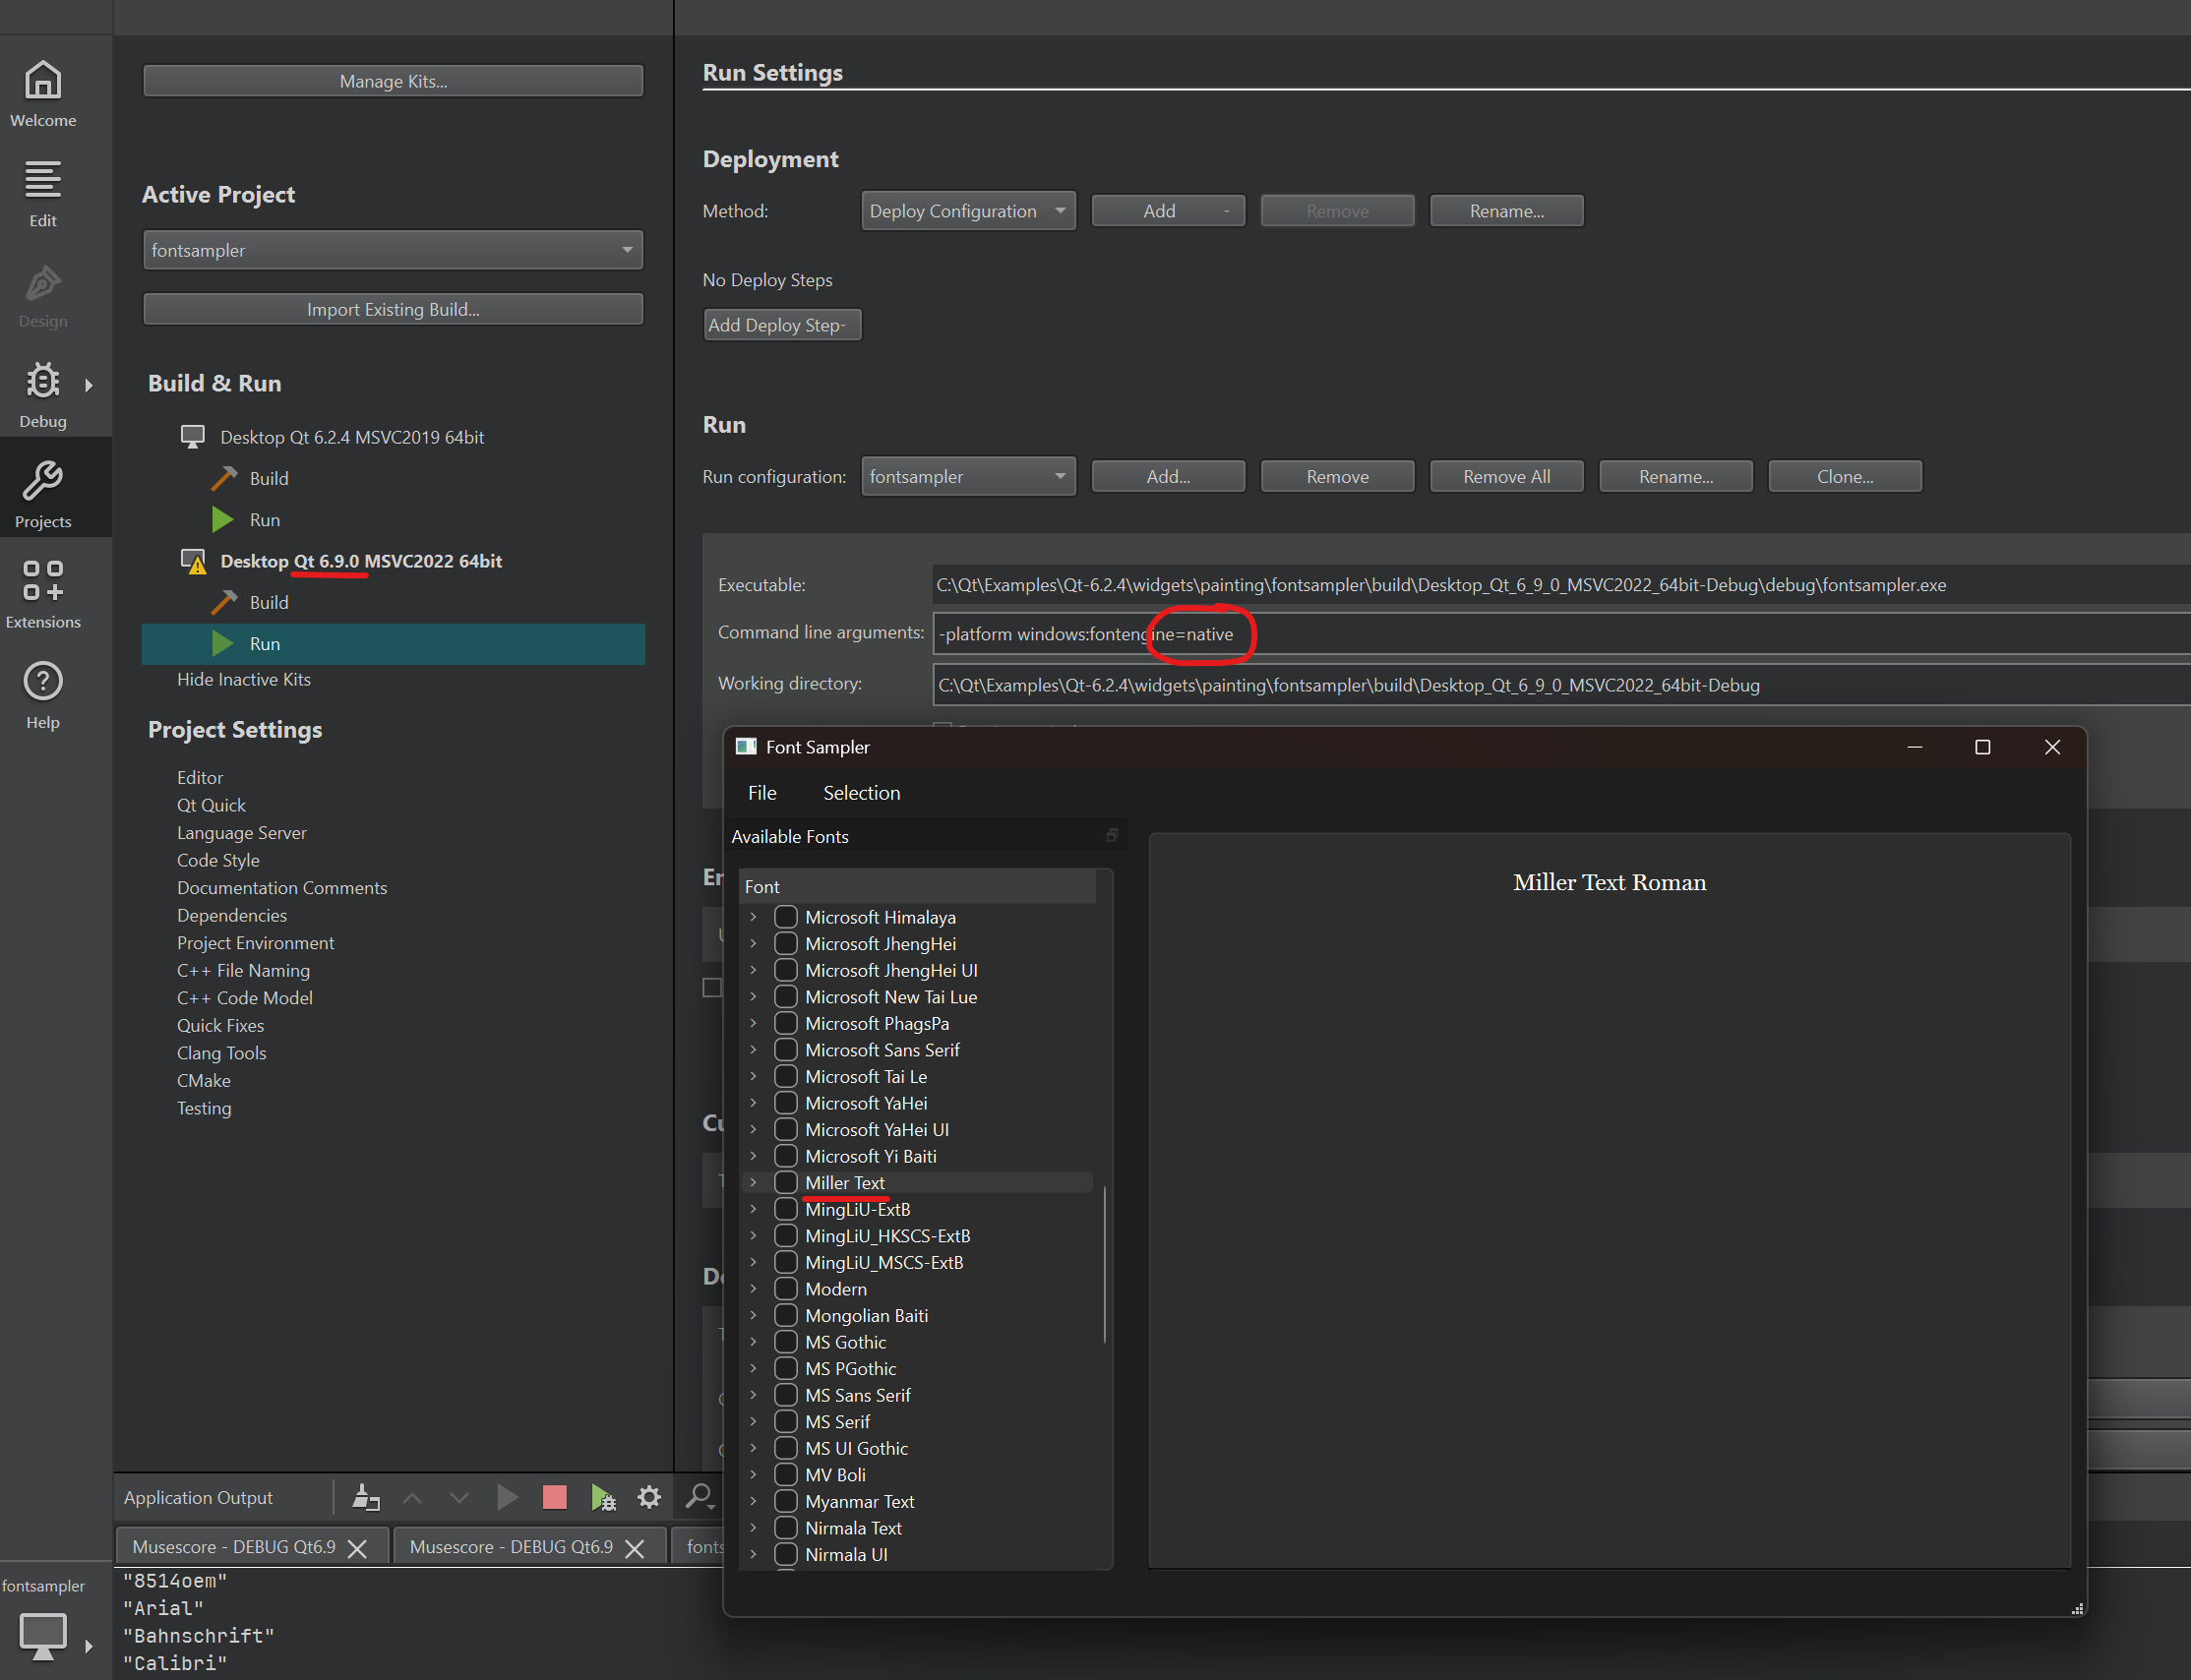The height and width of the screenshot is (1680, 2191).
Task: Click warning monitor icon of Qt 6.9.0 kit
Action: pos(193,561)
